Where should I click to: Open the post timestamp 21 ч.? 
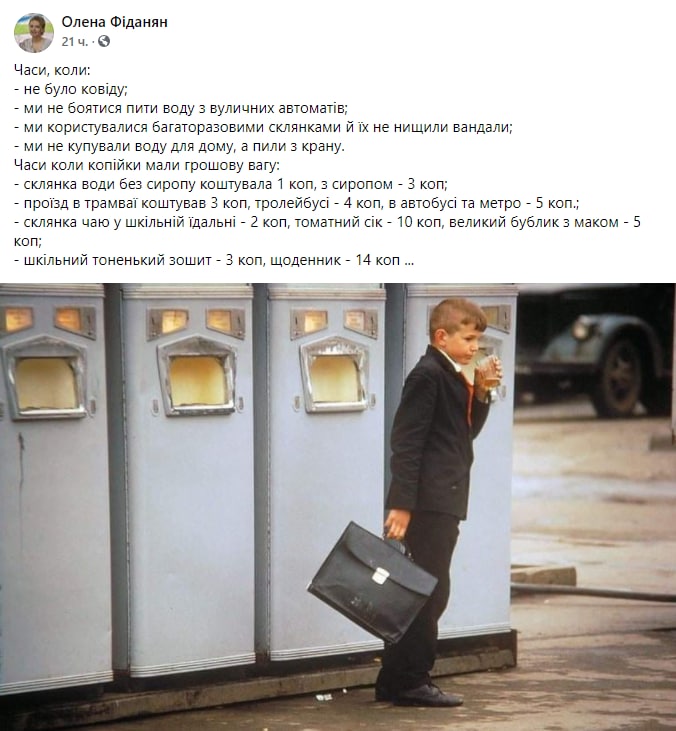click(75, 42)
